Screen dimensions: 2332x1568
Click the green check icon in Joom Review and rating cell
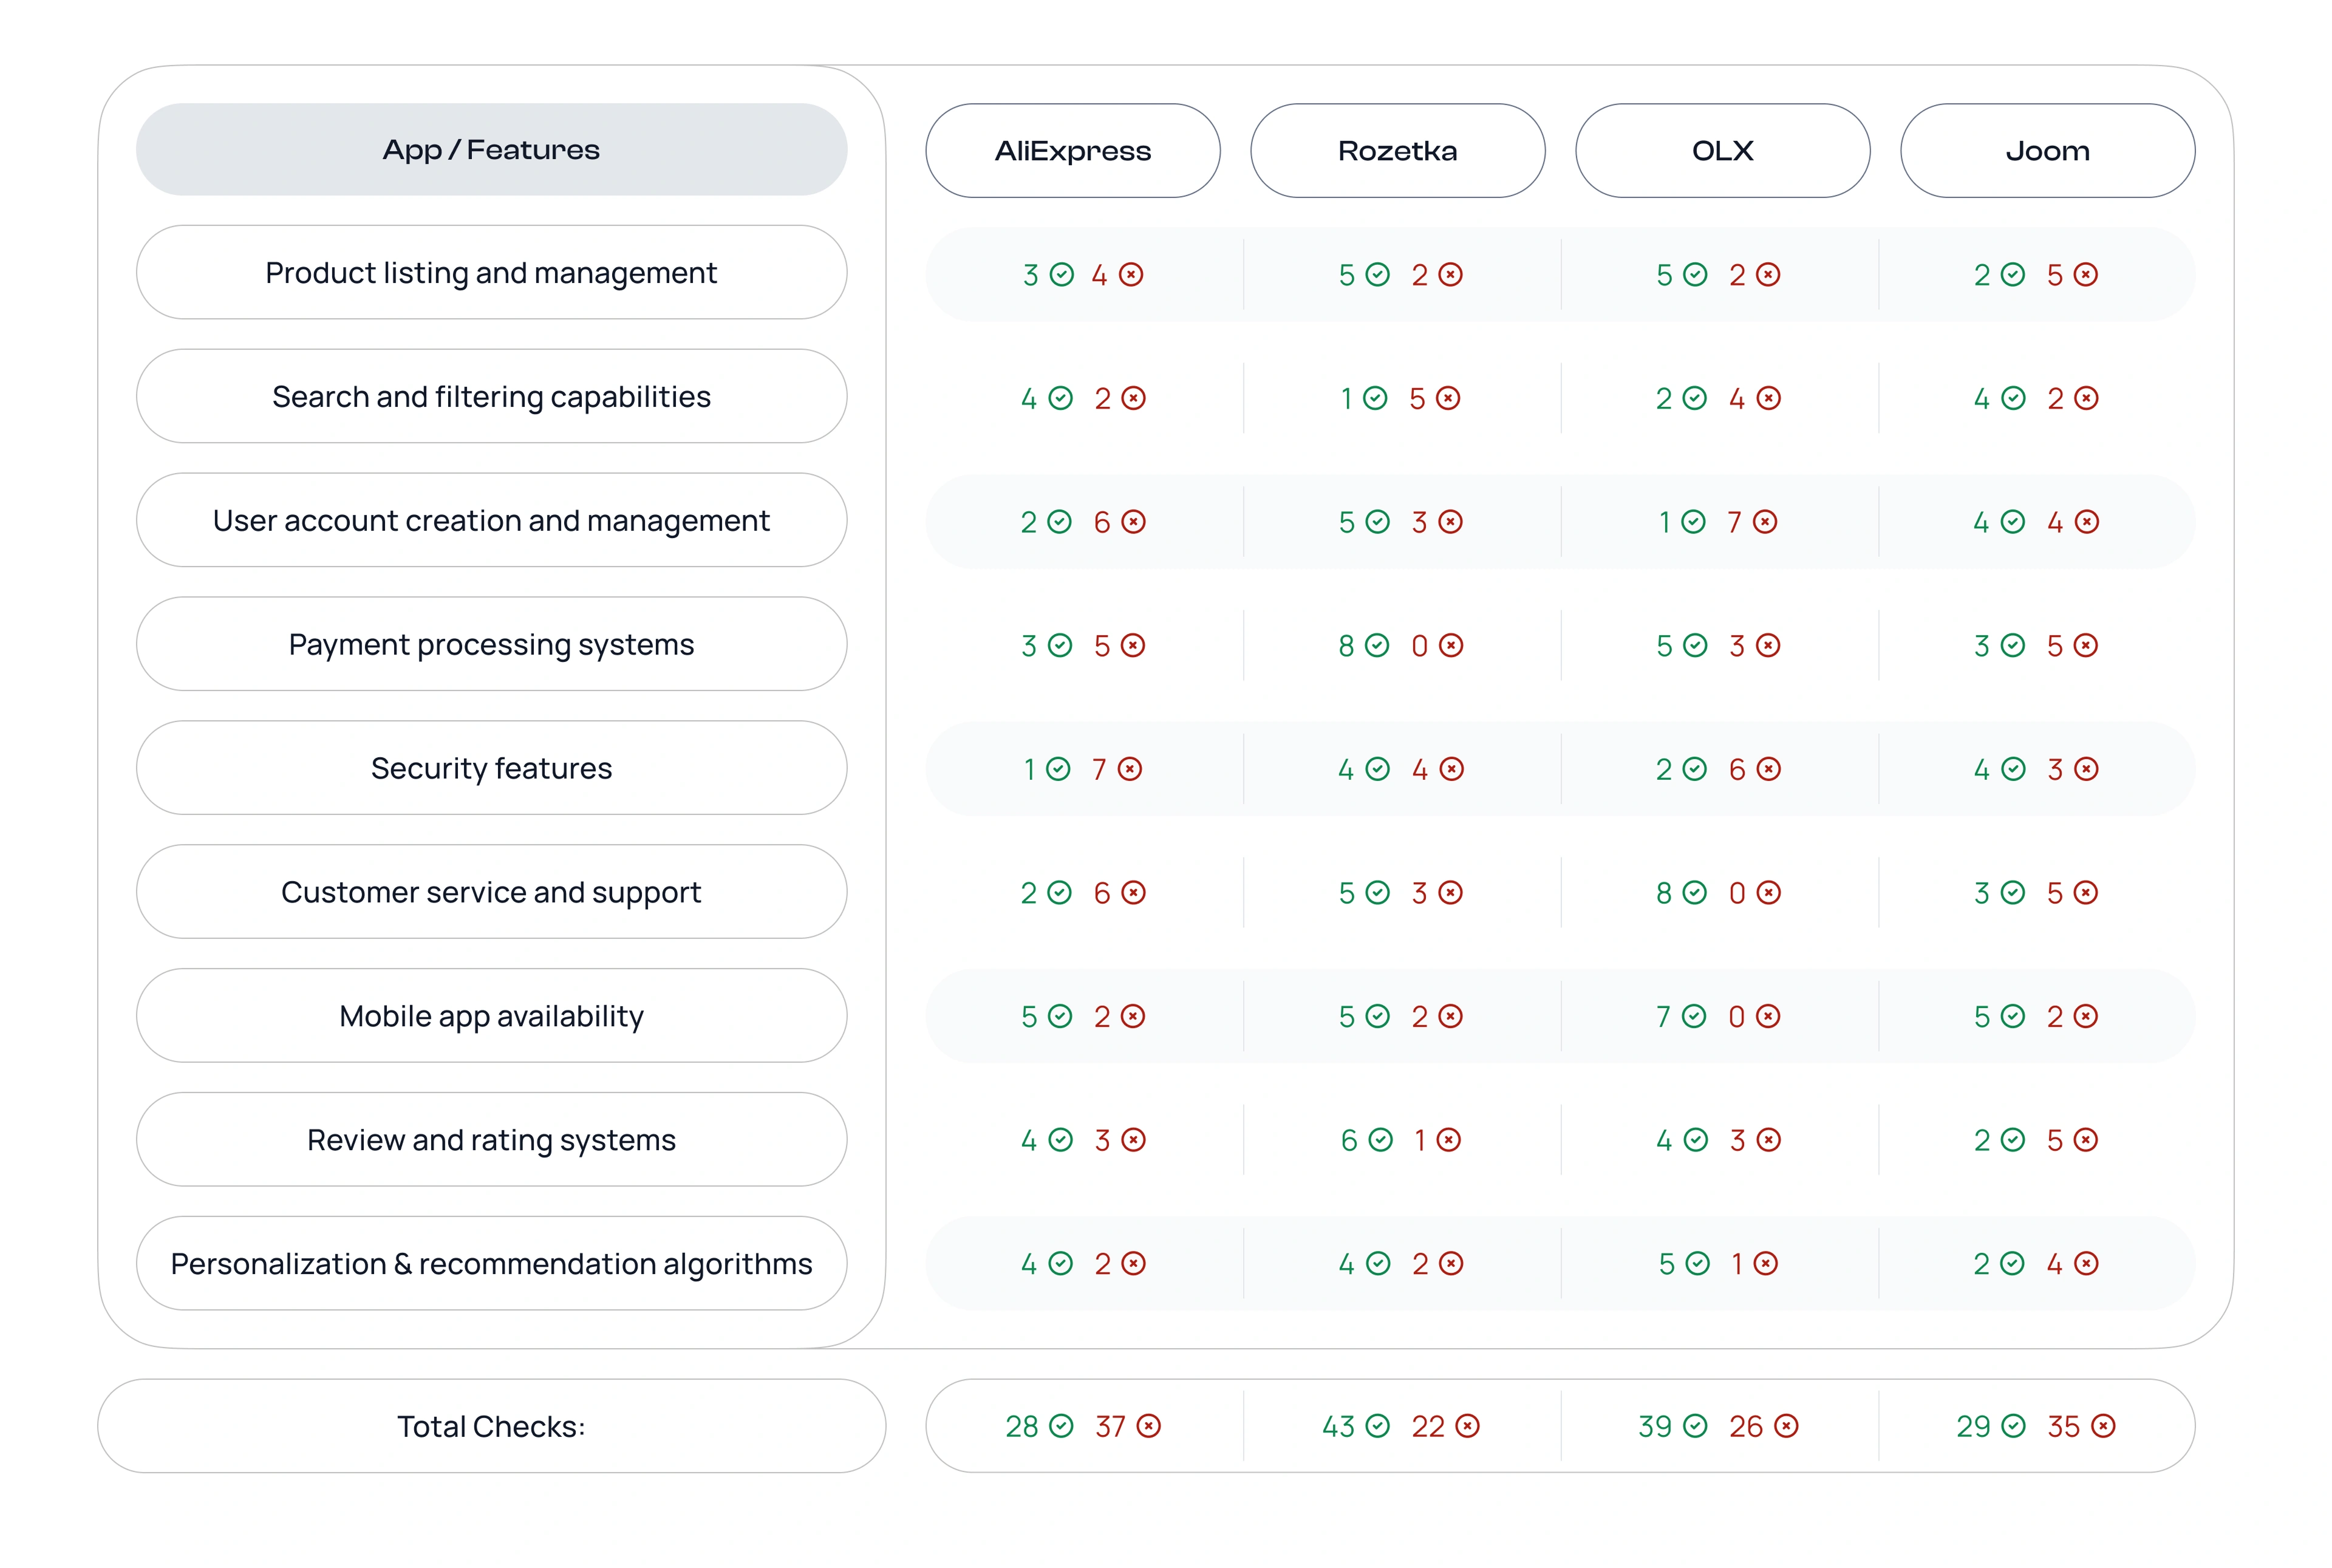(x=2012, y=1140)
